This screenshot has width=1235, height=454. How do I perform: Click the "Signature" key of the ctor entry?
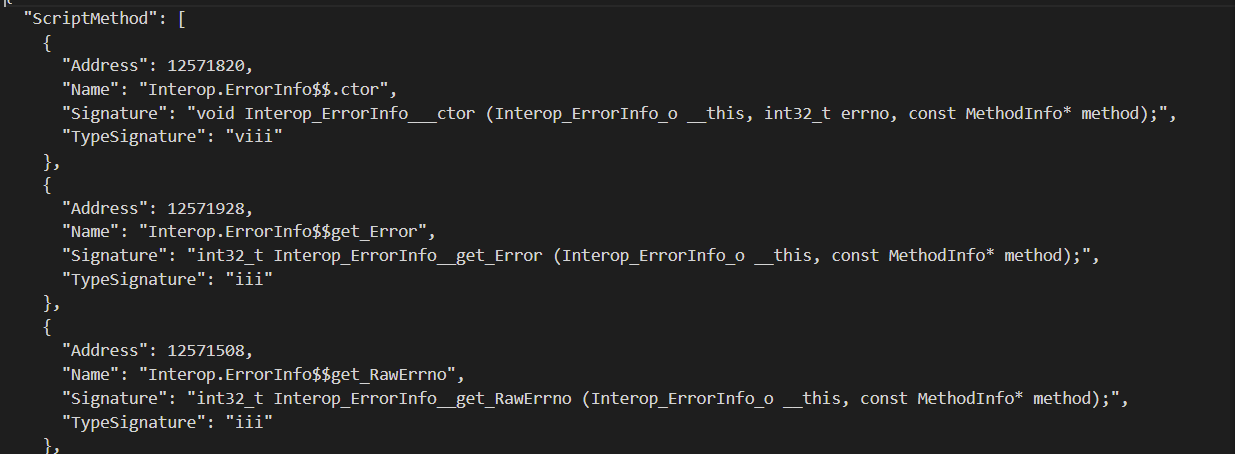(x=110, y=114)
